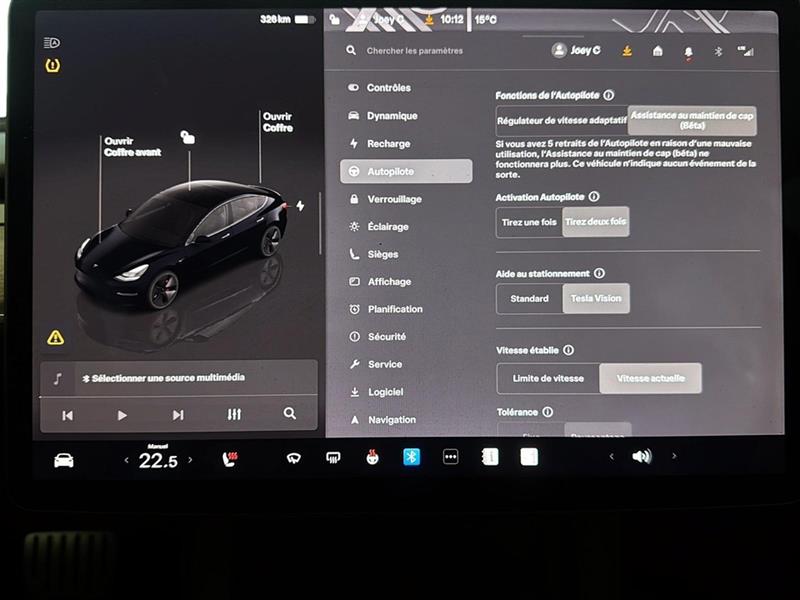Set speed to Vitesse actuelle
Viewport: 800px width, 600px height.
[x=651, y=378]
